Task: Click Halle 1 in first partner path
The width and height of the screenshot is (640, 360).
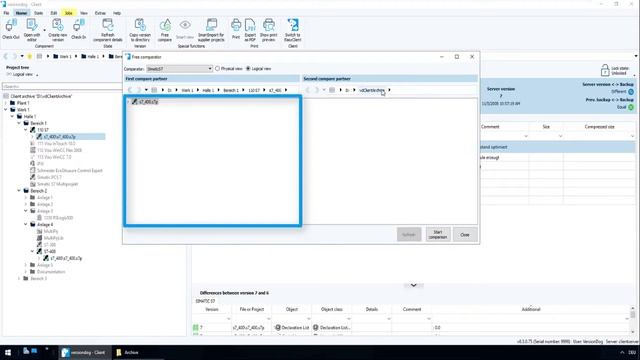Action: point(208,90)
